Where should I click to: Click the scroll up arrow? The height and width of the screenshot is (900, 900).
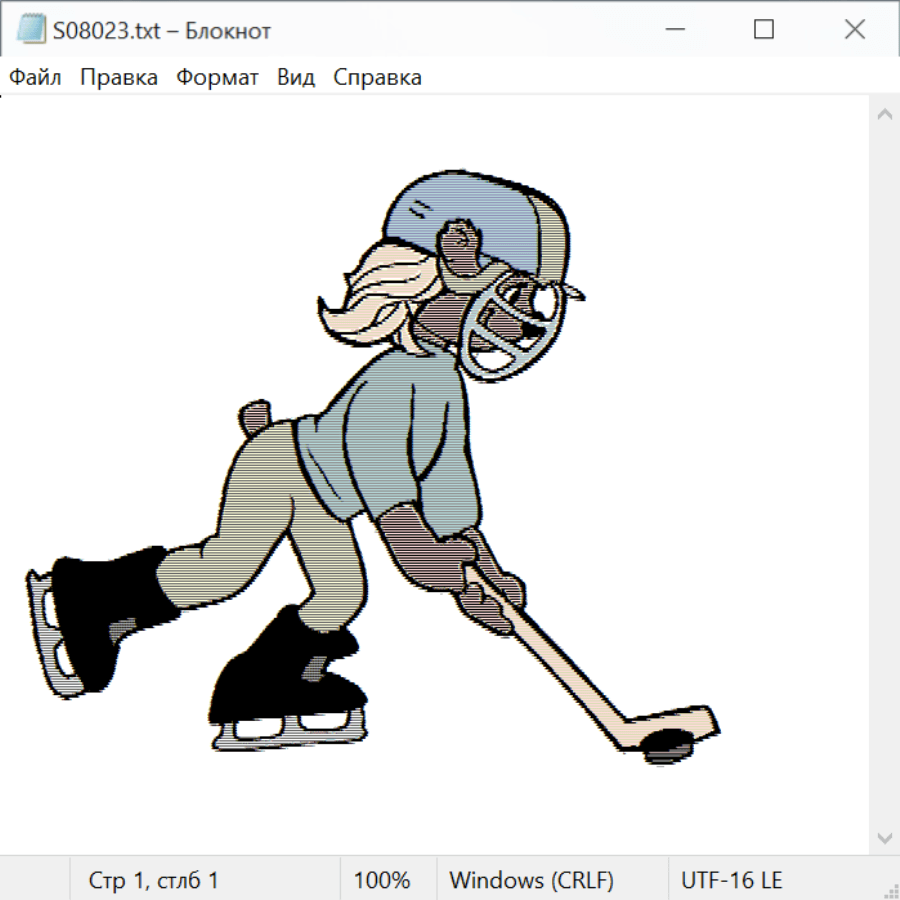pos(884,115)
